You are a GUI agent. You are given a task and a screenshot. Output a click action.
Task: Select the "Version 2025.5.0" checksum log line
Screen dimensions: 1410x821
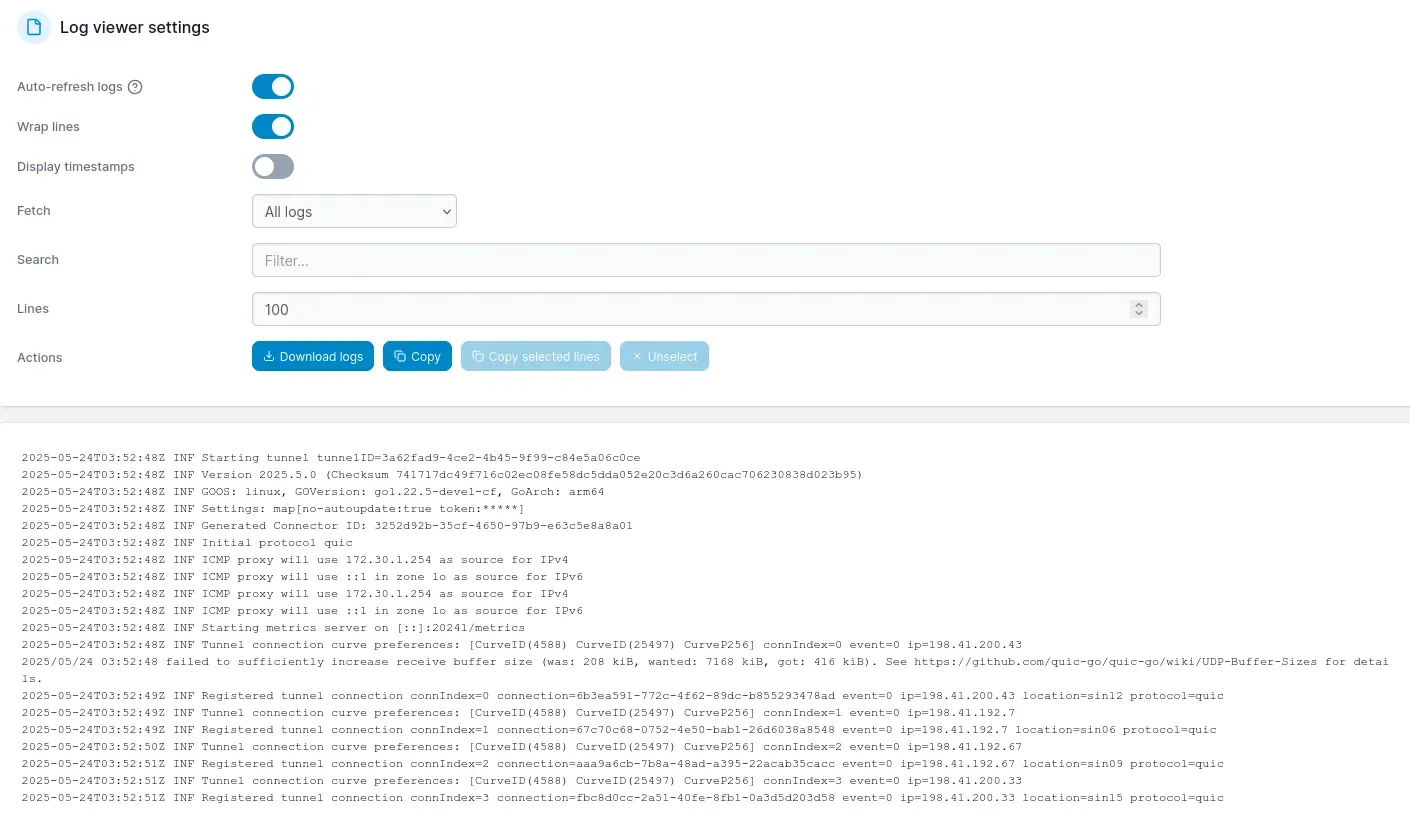coord(441,475)
